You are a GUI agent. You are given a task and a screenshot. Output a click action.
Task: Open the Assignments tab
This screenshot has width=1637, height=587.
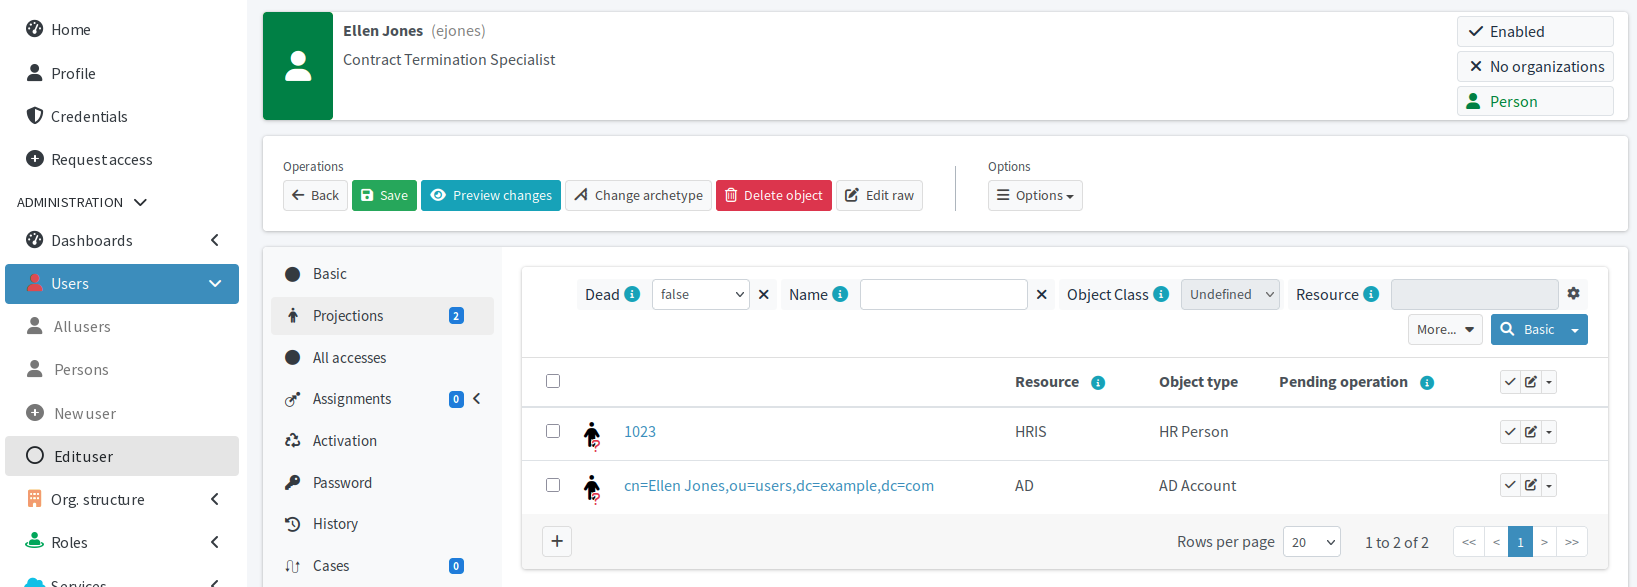[x=382, y=399]
